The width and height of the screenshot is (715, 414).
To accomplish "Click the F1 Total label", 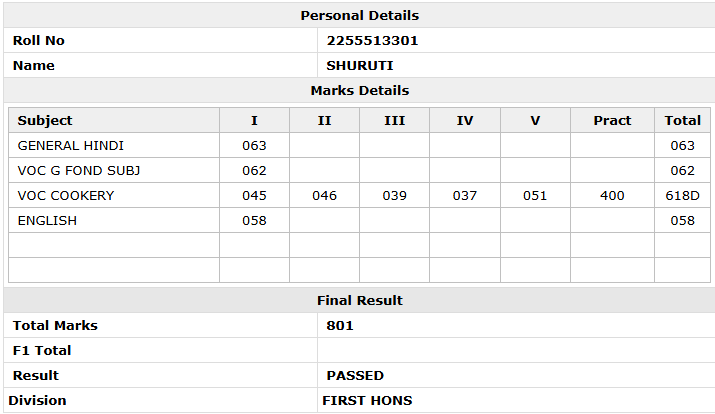I will click(42, 351).
